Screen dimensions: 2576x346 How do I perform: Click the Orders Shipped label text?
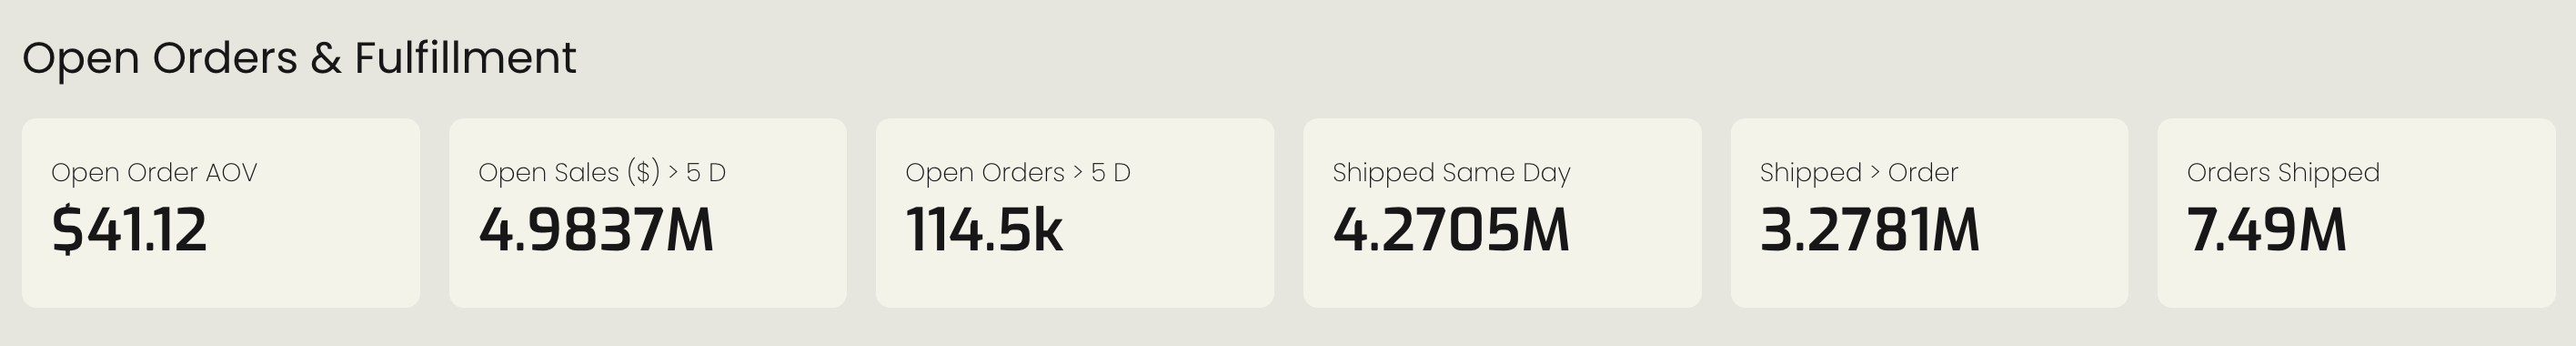[2283, 172]
